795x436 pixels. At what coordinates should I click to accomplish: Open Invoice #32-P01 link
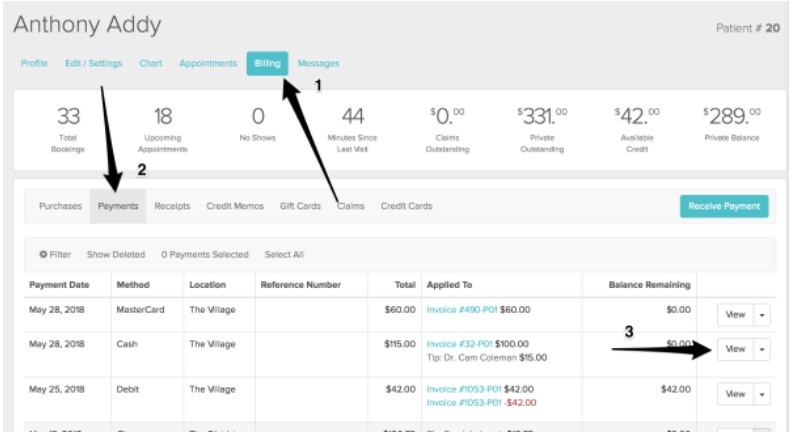click(459, 343)
